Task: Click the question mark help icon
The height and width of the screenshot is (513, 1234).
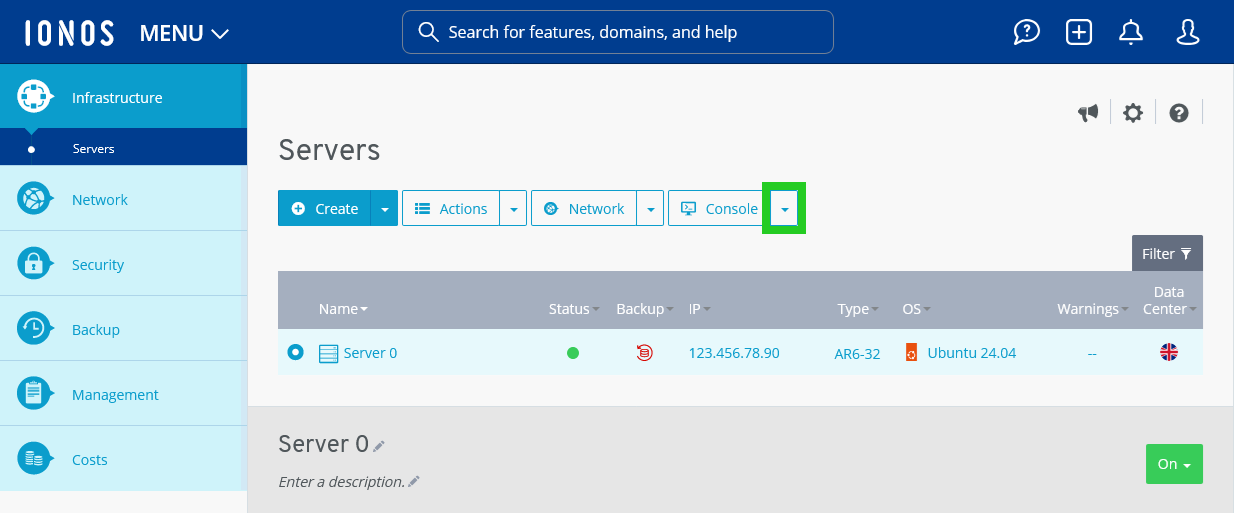Action: (x=1179, y=113)
